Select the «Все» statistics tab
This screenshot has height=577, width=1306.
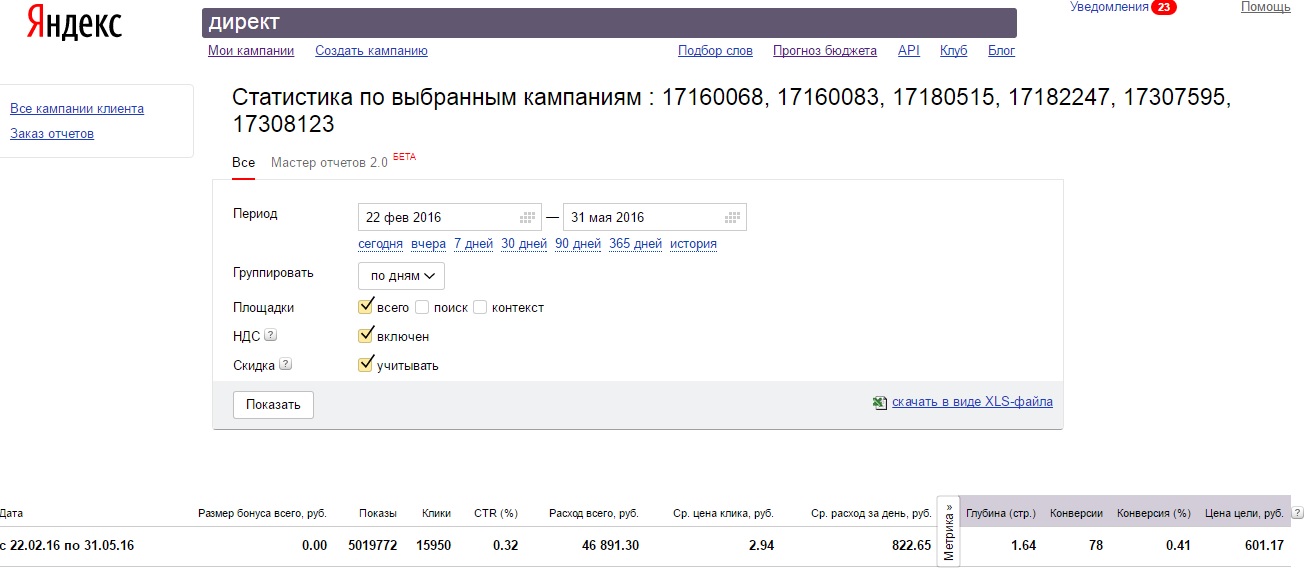[x=243, y=162]
